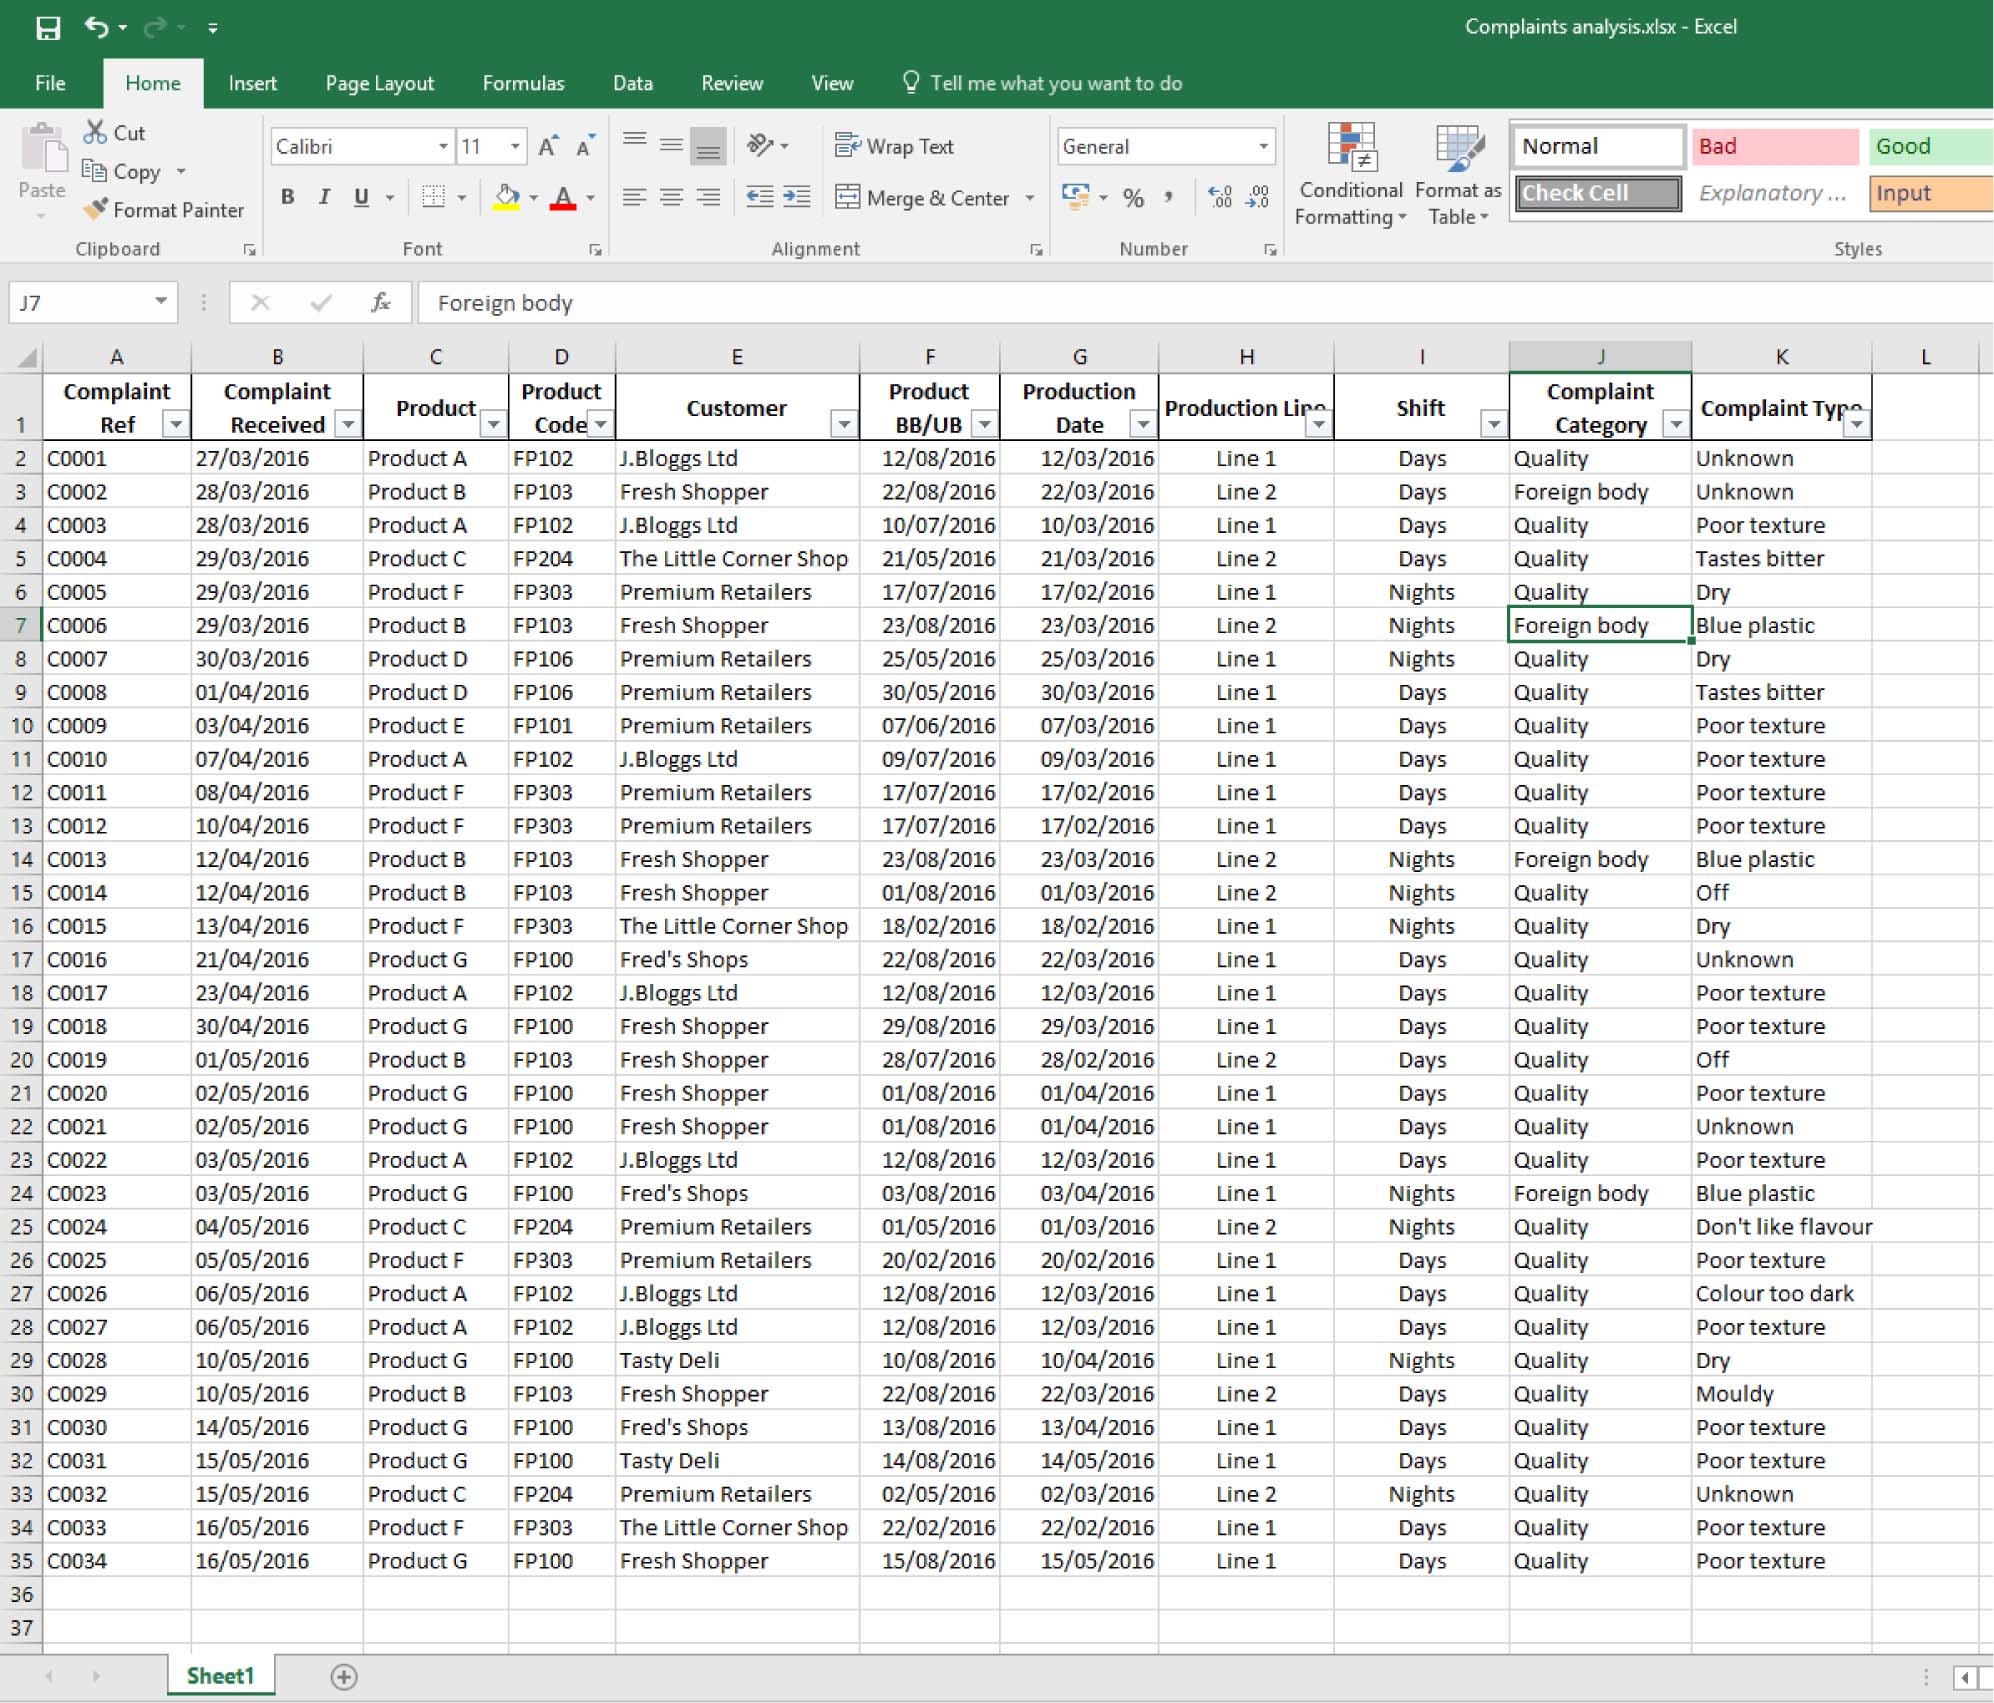Click the Percent Style icon

pyautogui.click(x=1133, y=198)
